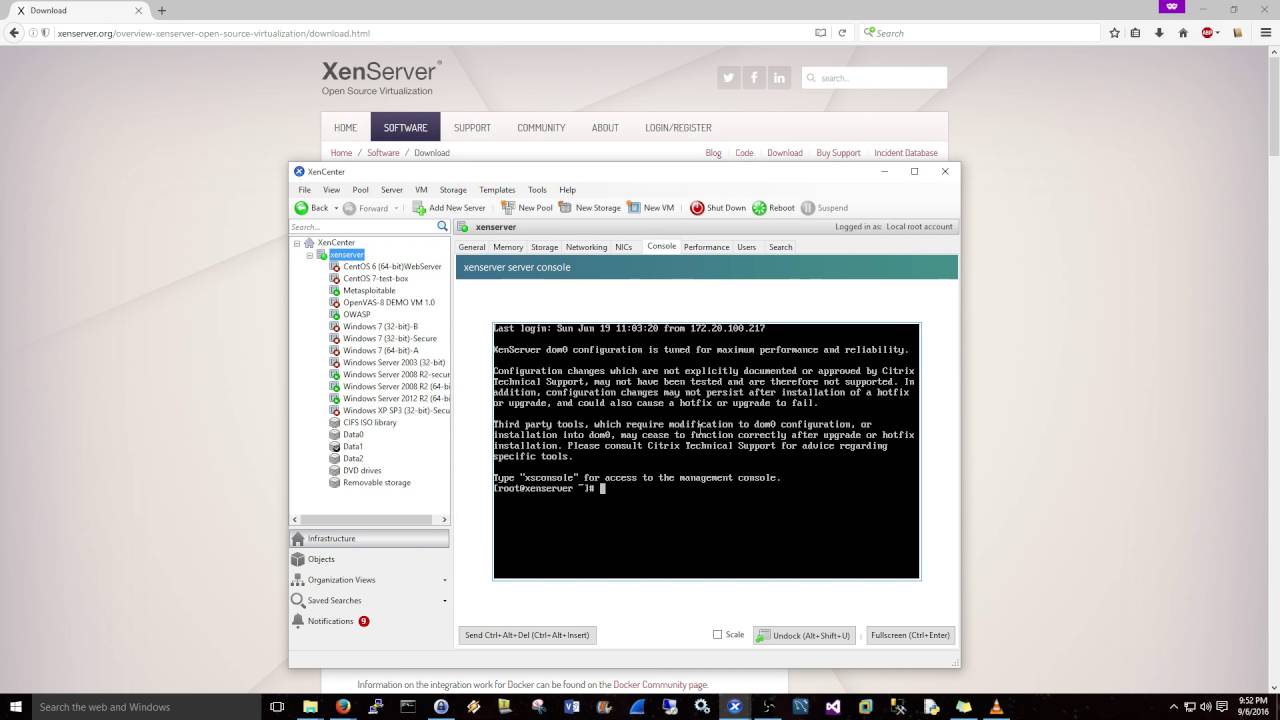The height and width of the screenshot is (720, 1280).
Task: Click the Twitter icon on XenServer site
Action: pos(728,78)
